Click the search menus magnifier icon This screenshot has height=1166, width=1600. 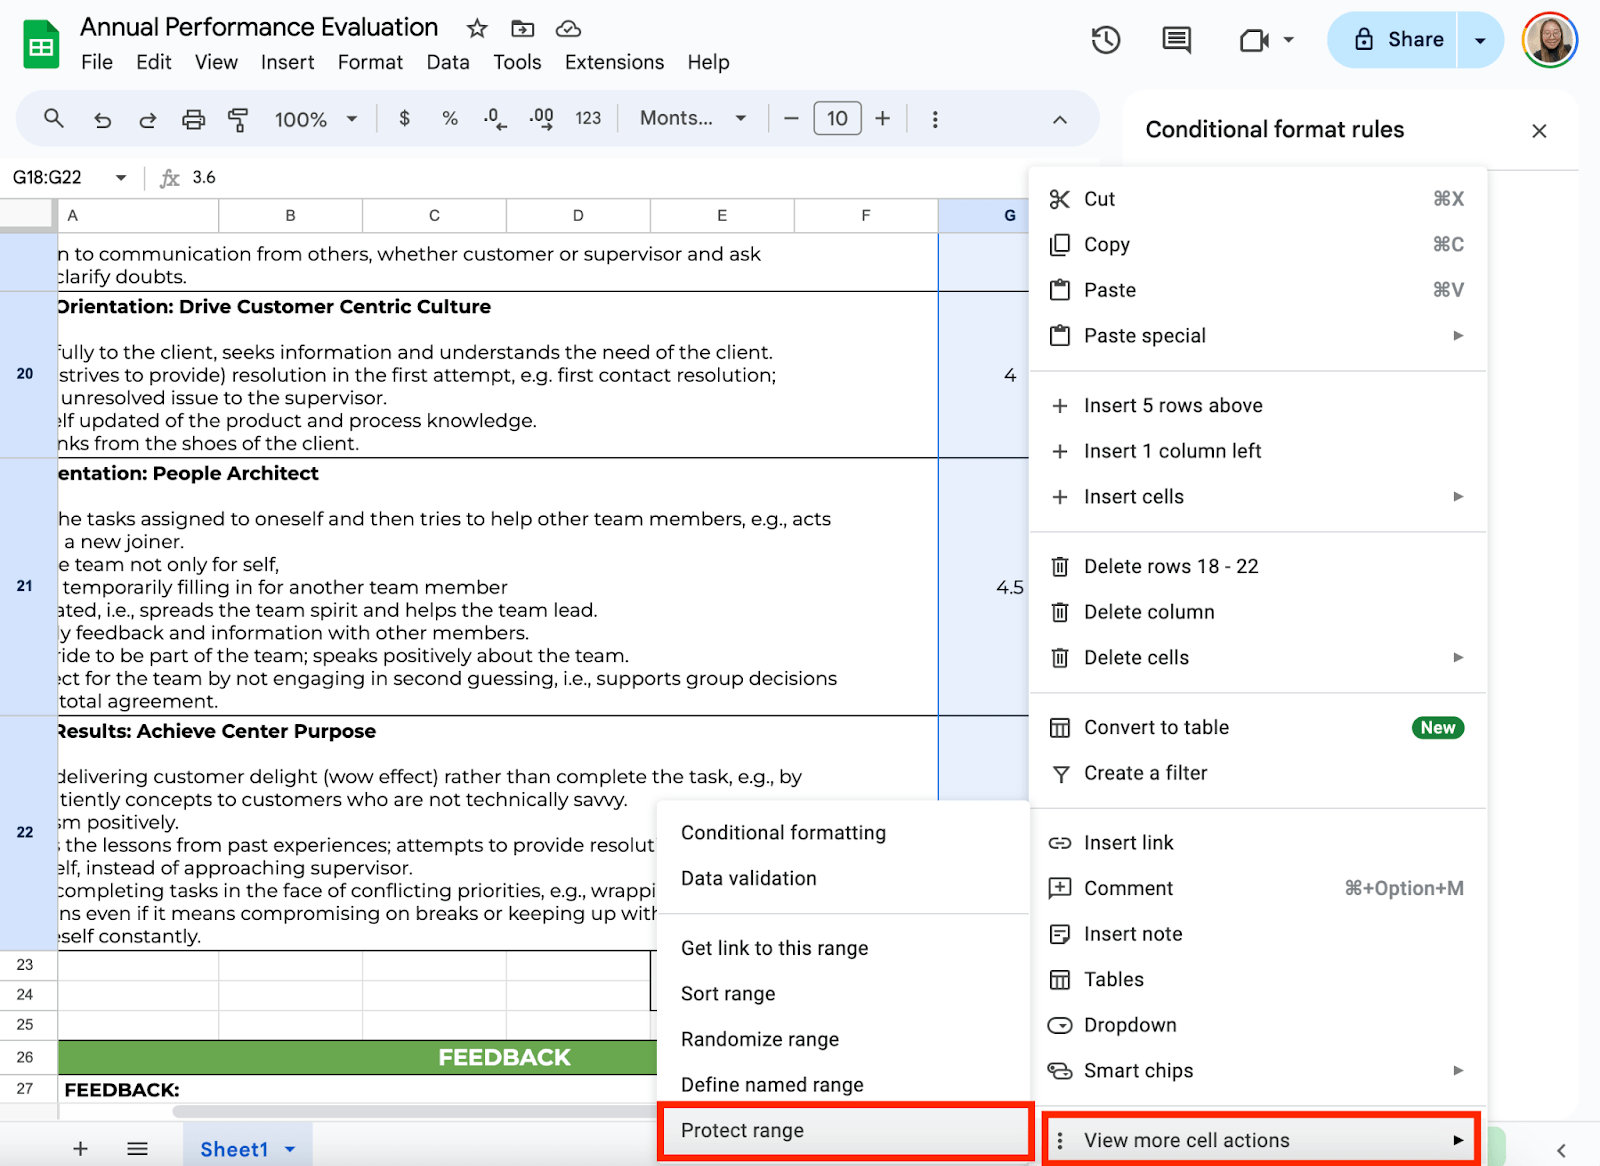coord(54,119)
